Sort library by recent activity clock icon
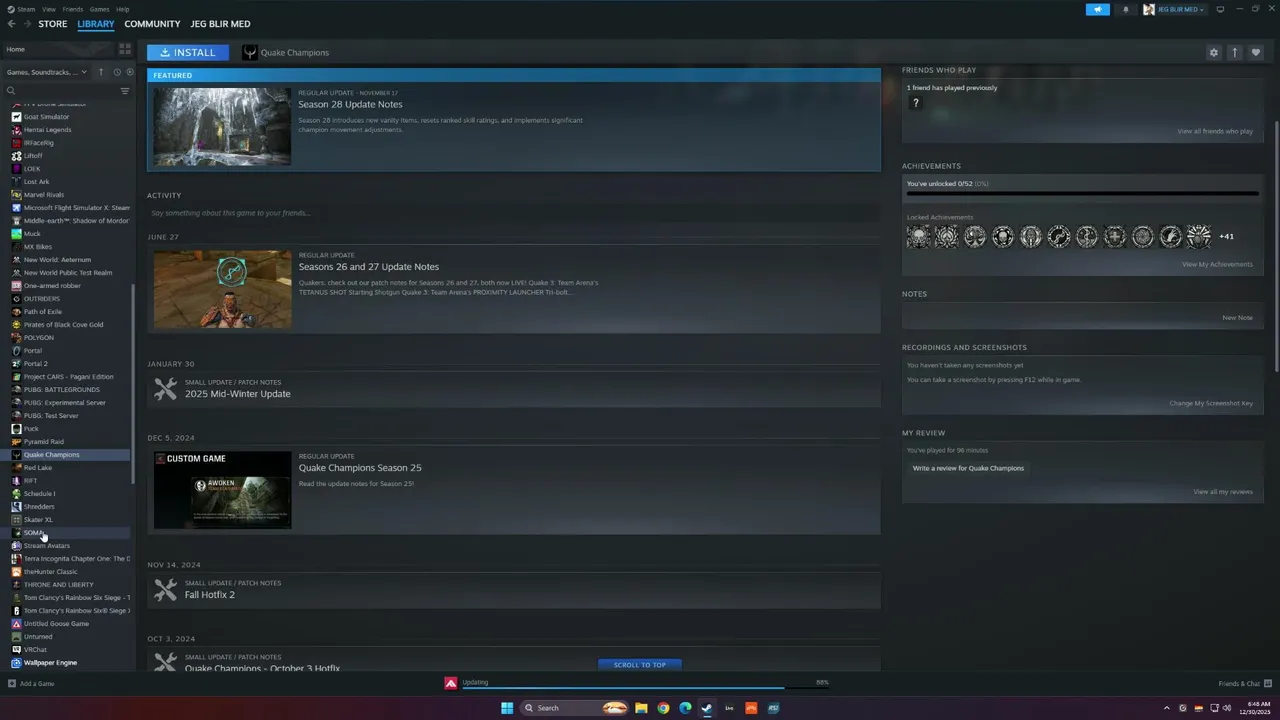This screenshot has width=1280, height=720. coord(117,72)
